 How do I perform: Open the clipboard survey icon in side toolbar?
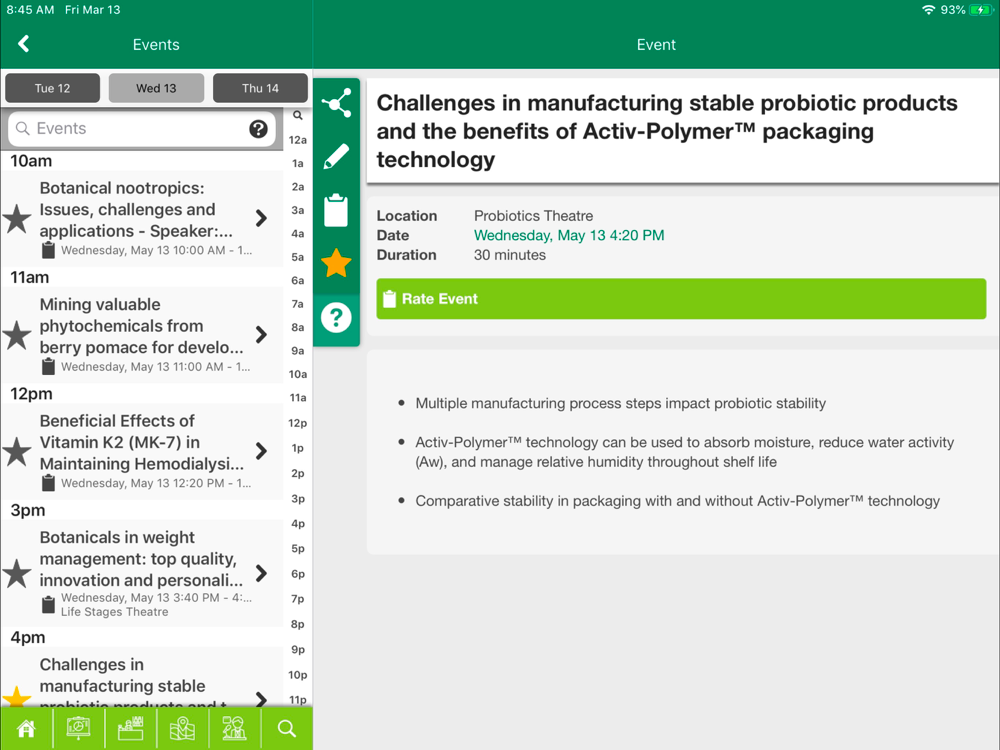click(x=336, y=210)
